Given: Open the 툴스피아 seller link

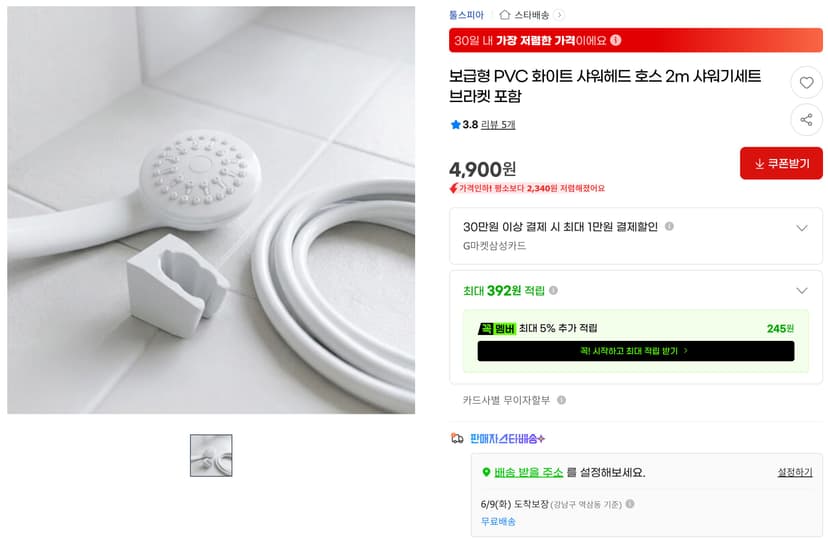Looking at the screenshot, I should point(466,15).
